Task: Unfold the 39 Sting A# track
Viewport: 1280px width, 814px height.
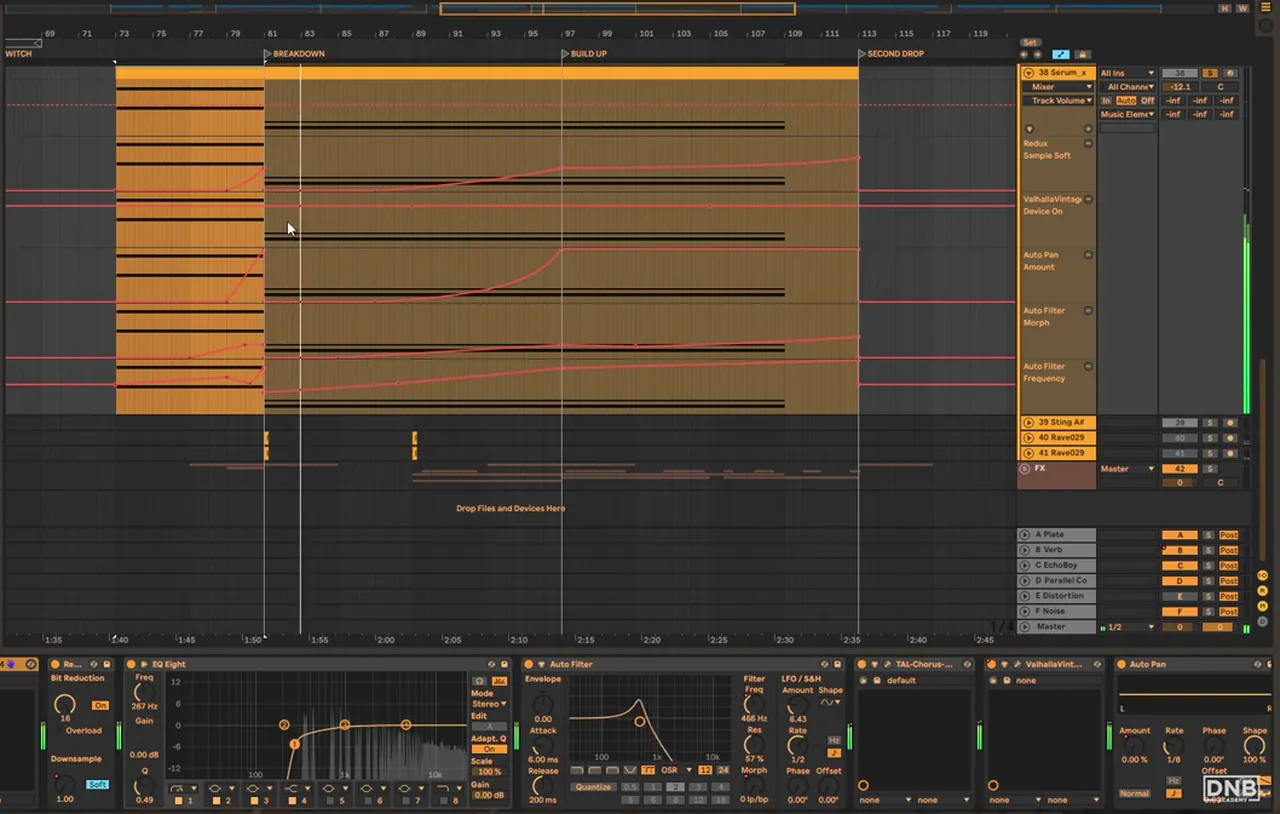Action: click(x=1029, y=423)
